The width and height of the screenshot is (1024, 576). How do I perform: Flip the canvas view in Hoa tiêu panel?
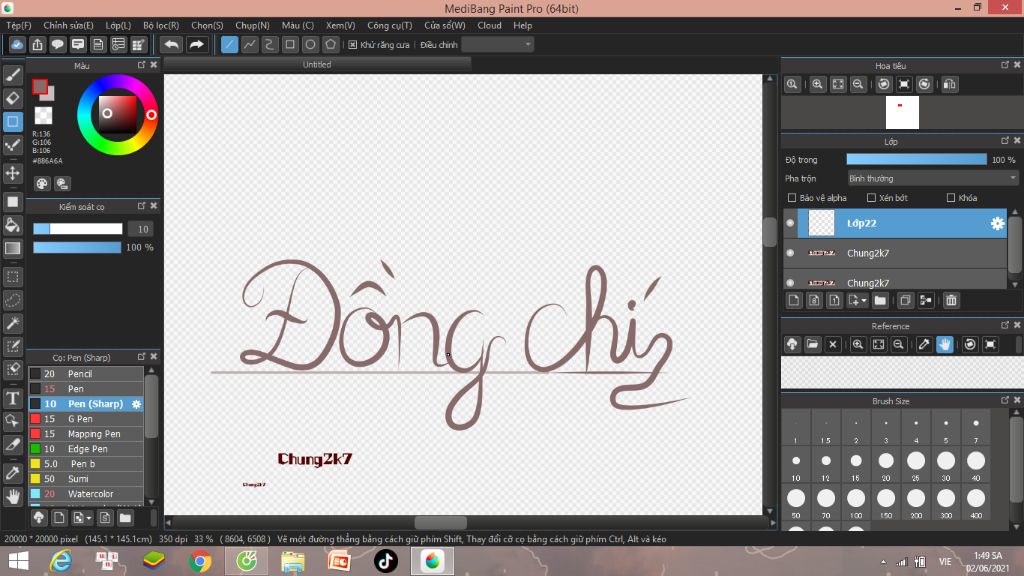point(950,84)
